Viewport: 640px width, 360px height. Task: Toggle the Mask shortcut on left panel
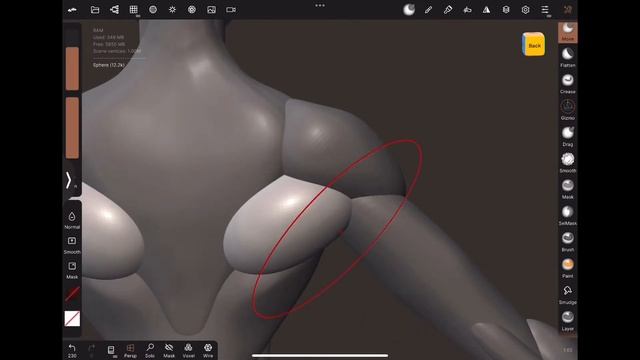72,270
